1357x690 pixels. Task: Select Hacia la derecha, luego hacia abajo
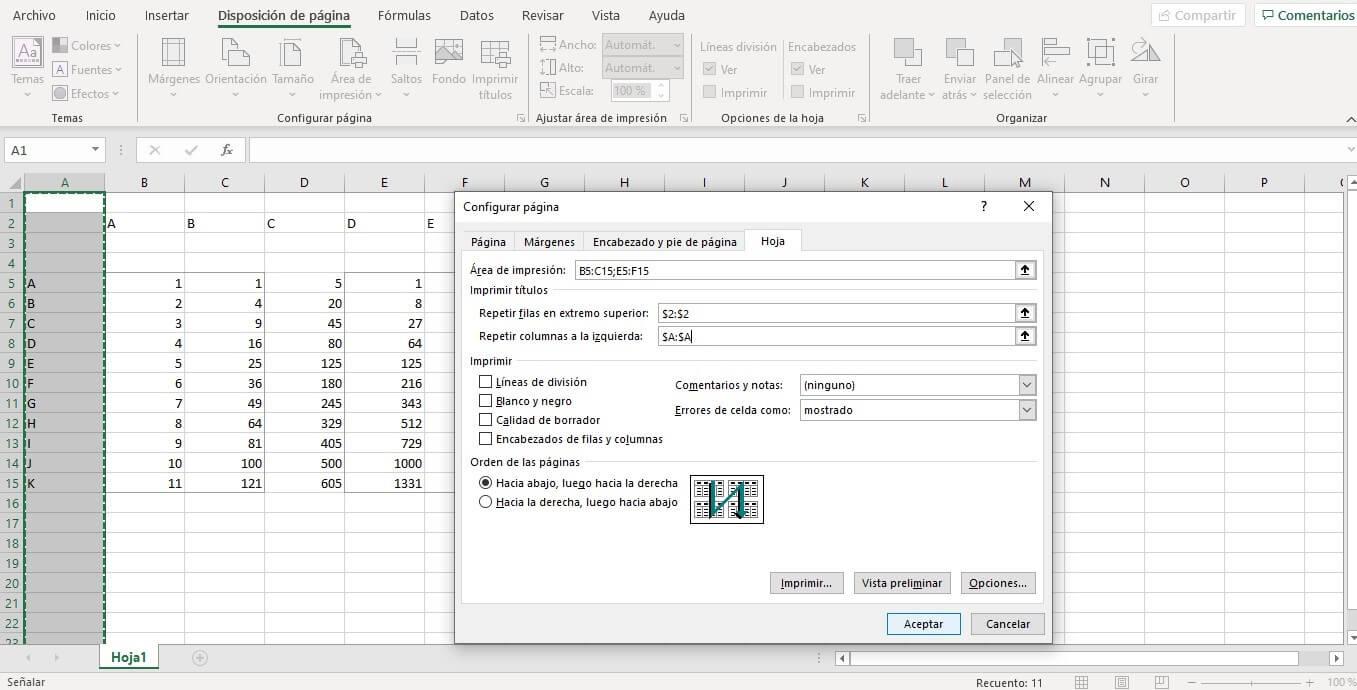coord(486,502)
